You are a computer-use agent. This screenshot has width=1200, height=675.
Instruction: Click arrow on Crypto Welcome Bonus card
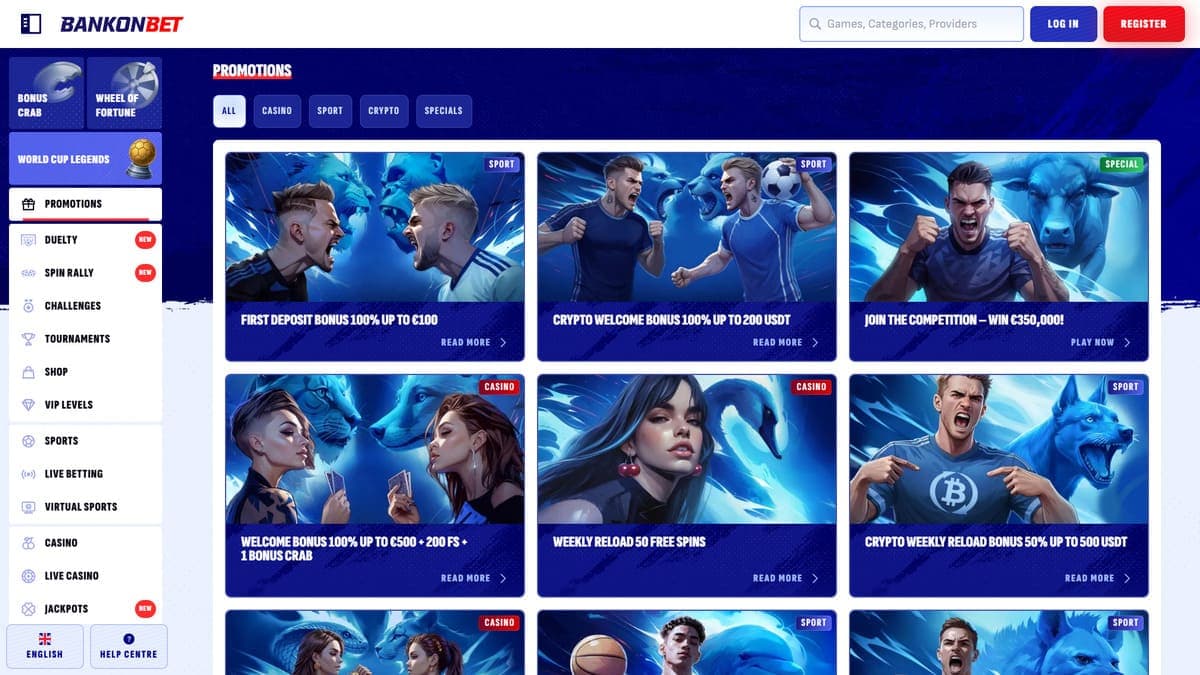click(x=815, y=342)
